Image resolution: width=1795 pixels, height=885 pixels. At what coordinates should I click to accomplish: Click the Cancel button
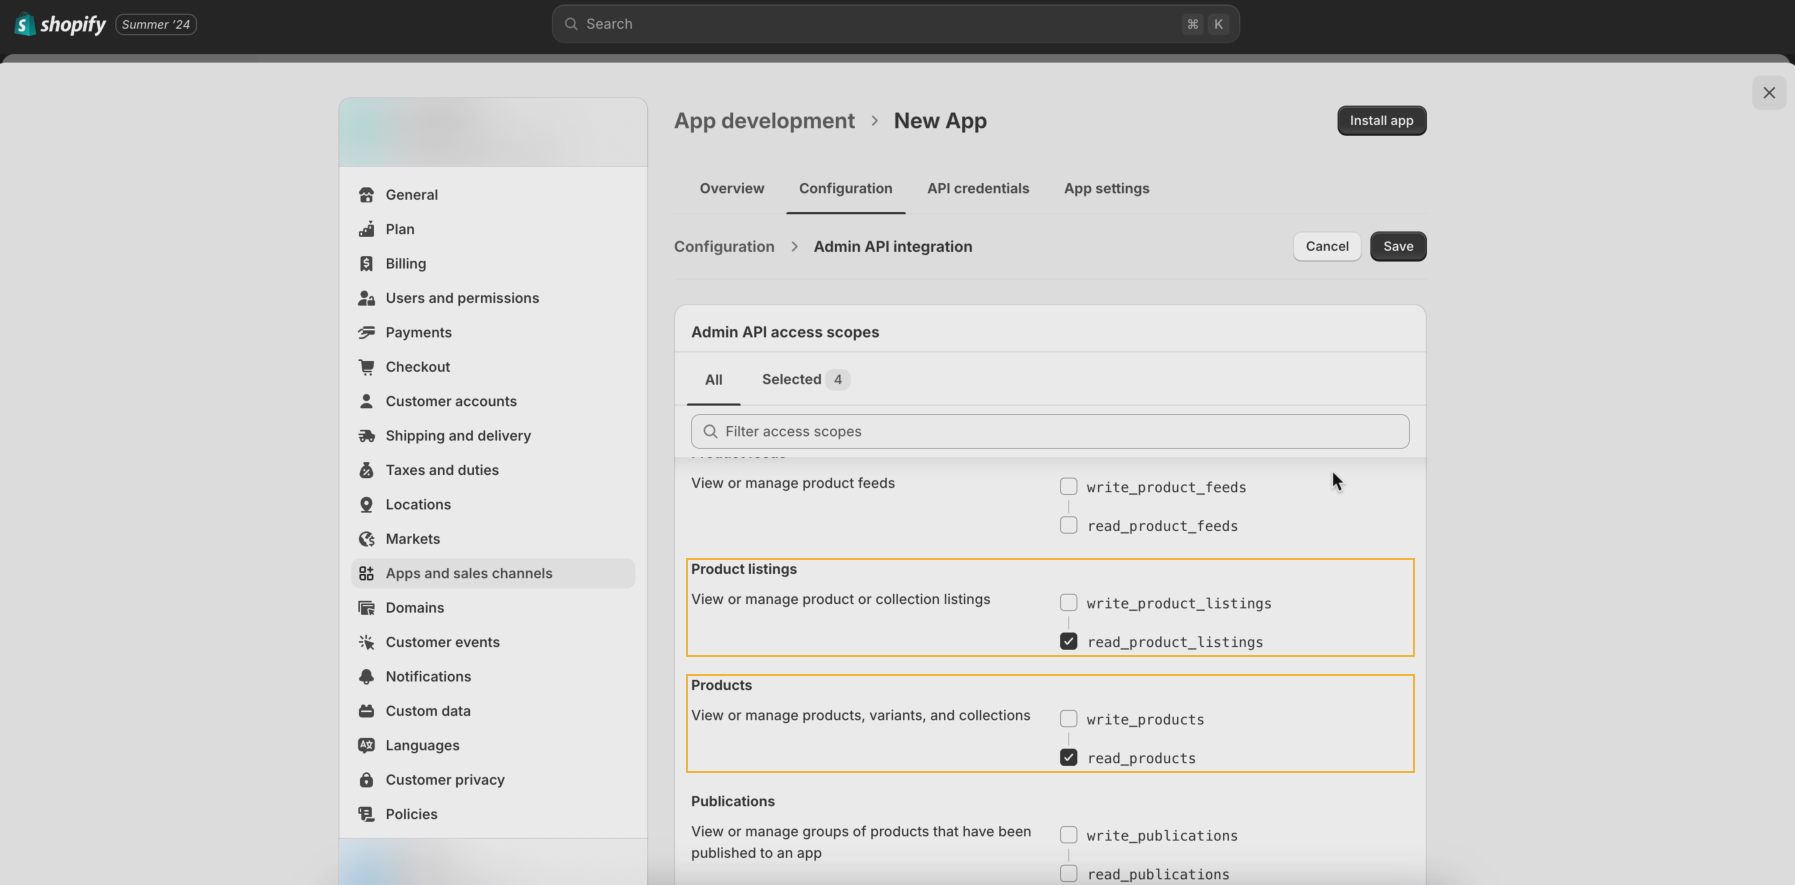(x=1327, y=247)
